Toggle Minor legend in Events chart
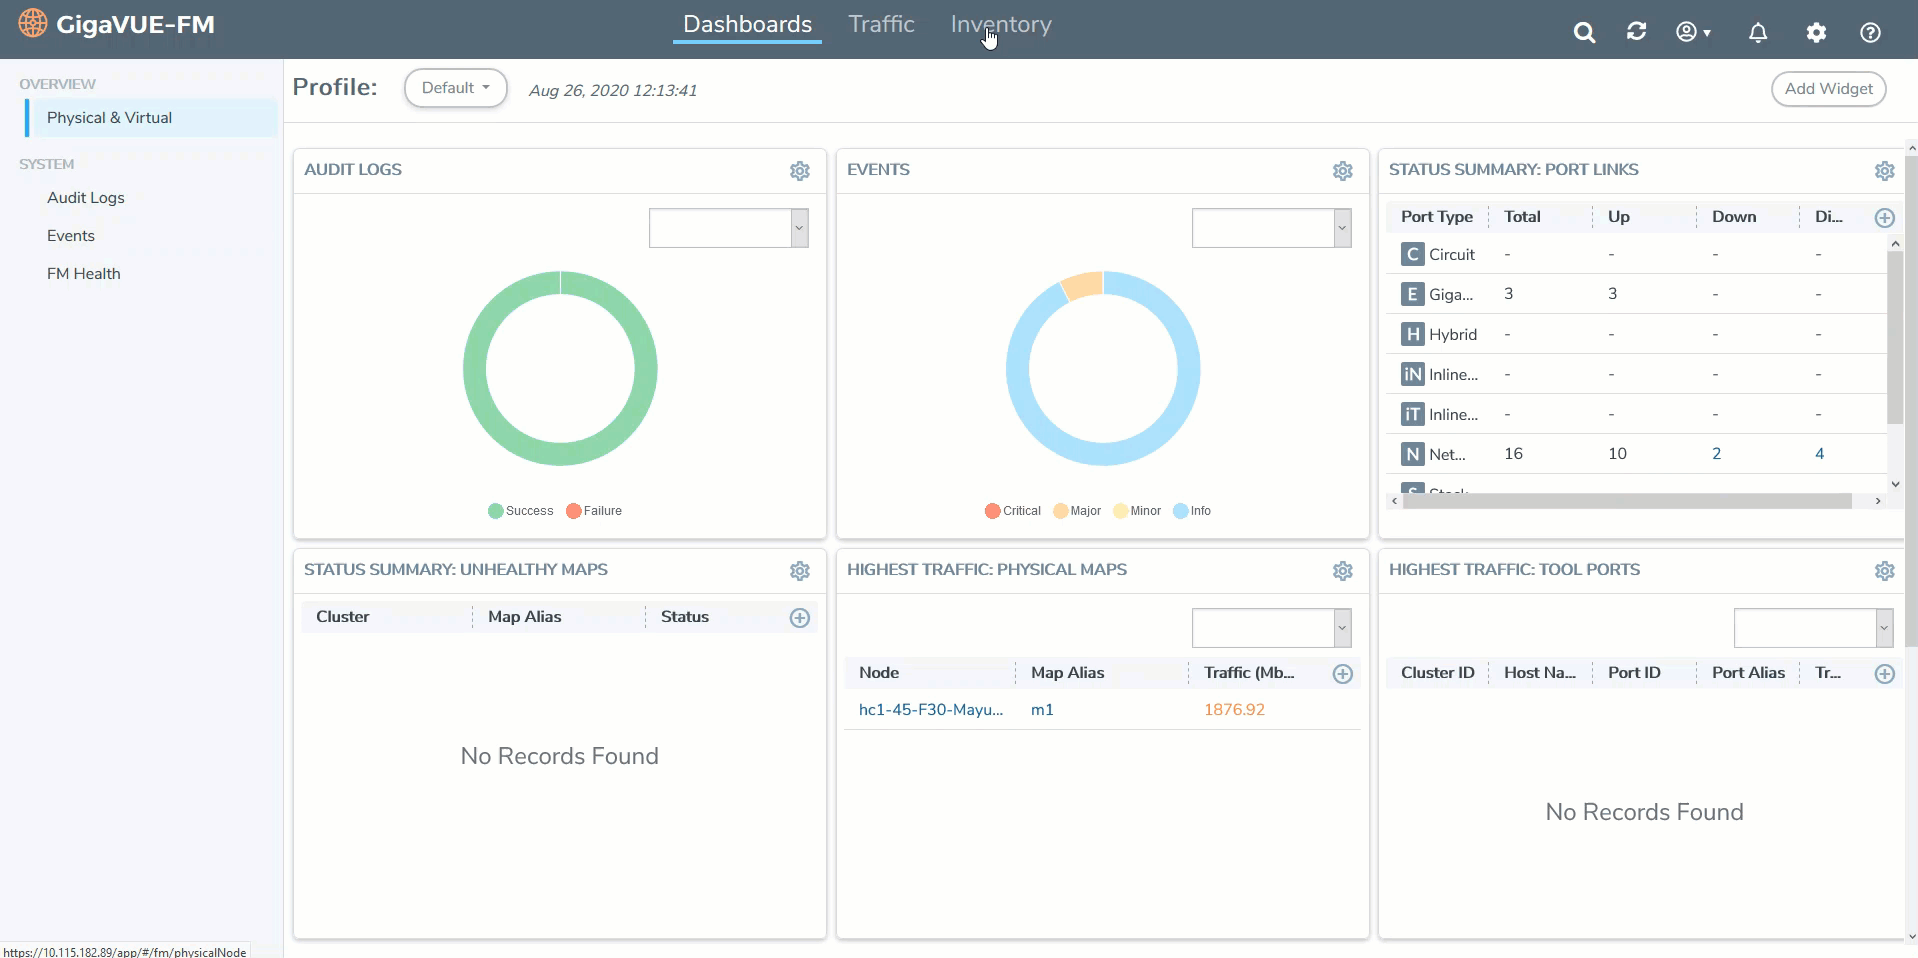1918x958 pixels. click(1137, 511)
